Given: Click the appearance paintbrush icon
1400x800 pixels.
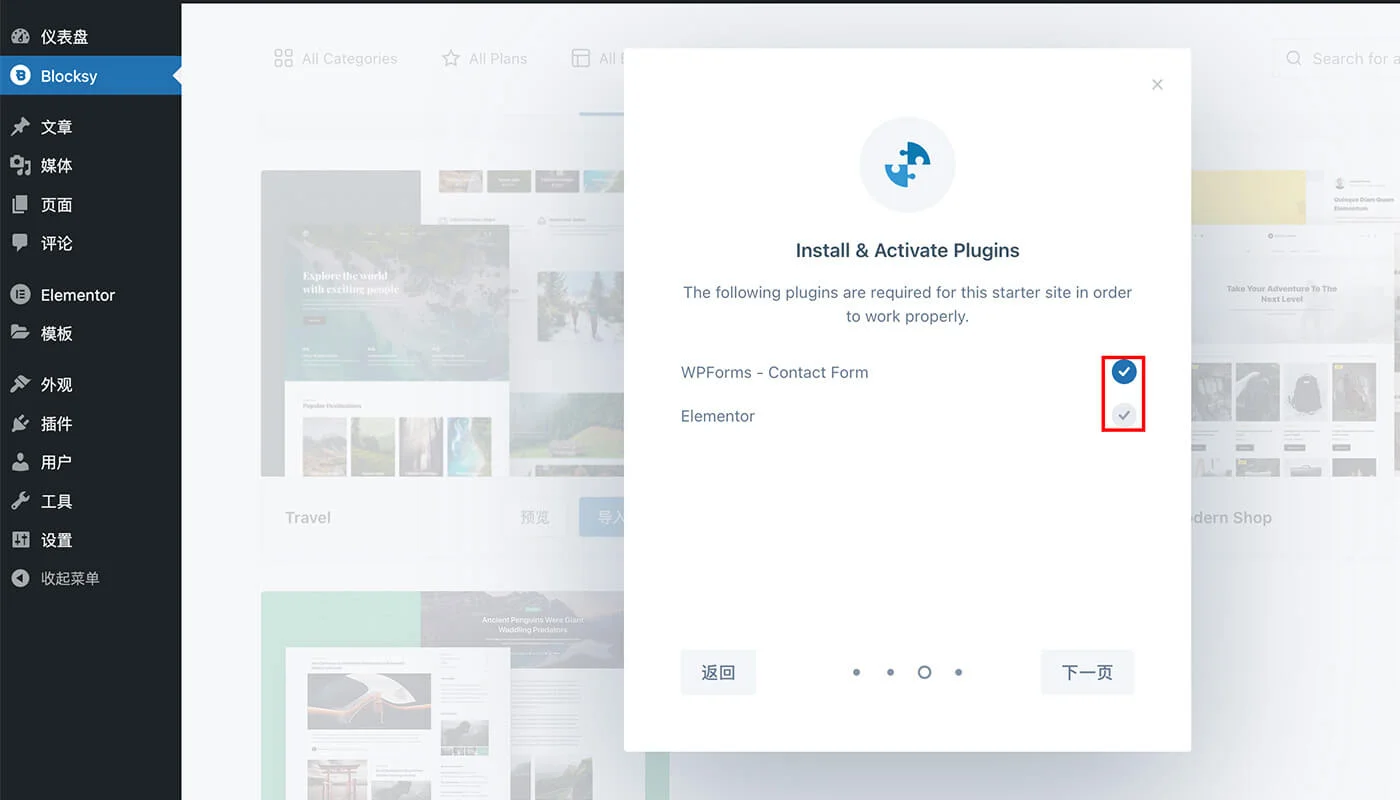Looking at the screenshot, I should (x=20, y=385).
